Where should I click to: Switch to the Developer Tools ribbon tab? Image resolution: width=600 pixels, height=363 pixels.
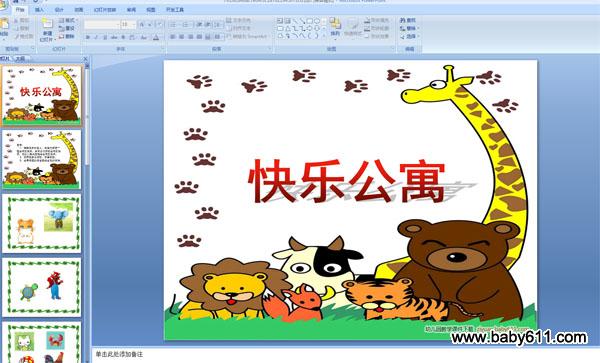click(175, 10)
